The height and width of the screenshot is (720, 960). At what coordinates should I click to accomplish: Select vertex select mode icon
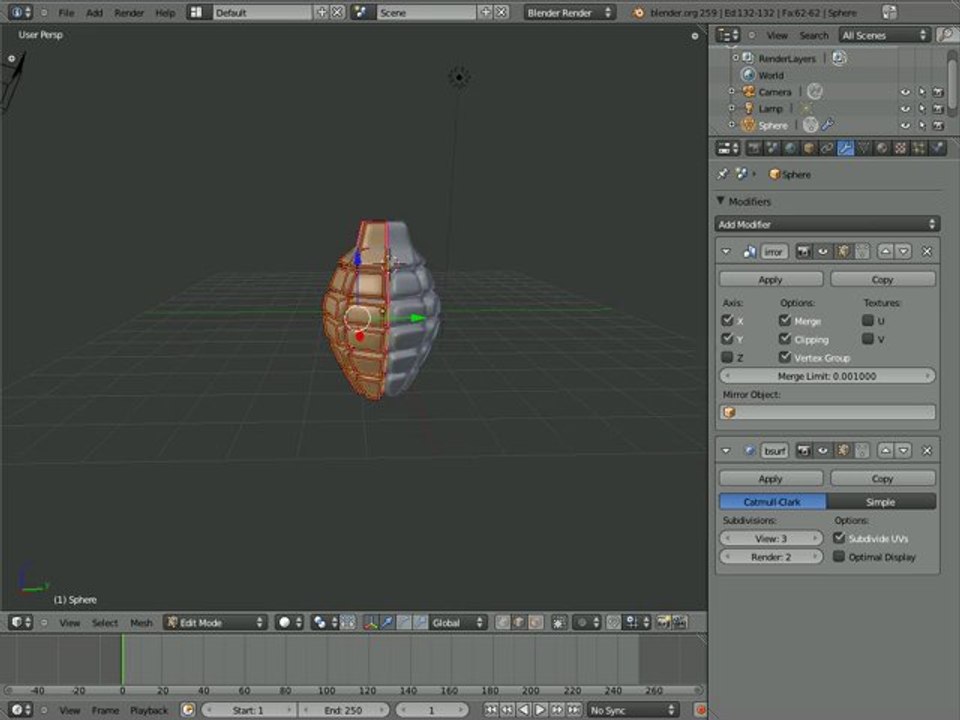(x=502, y=623)
